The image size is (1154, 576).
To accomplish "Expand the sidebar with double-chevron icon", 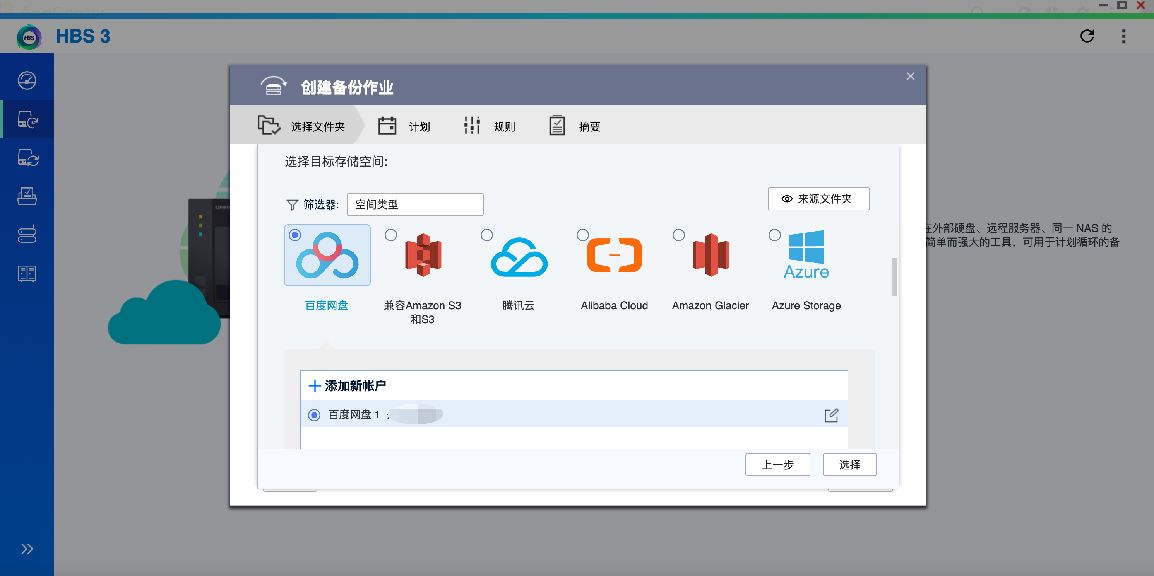I will click(27, 549).
